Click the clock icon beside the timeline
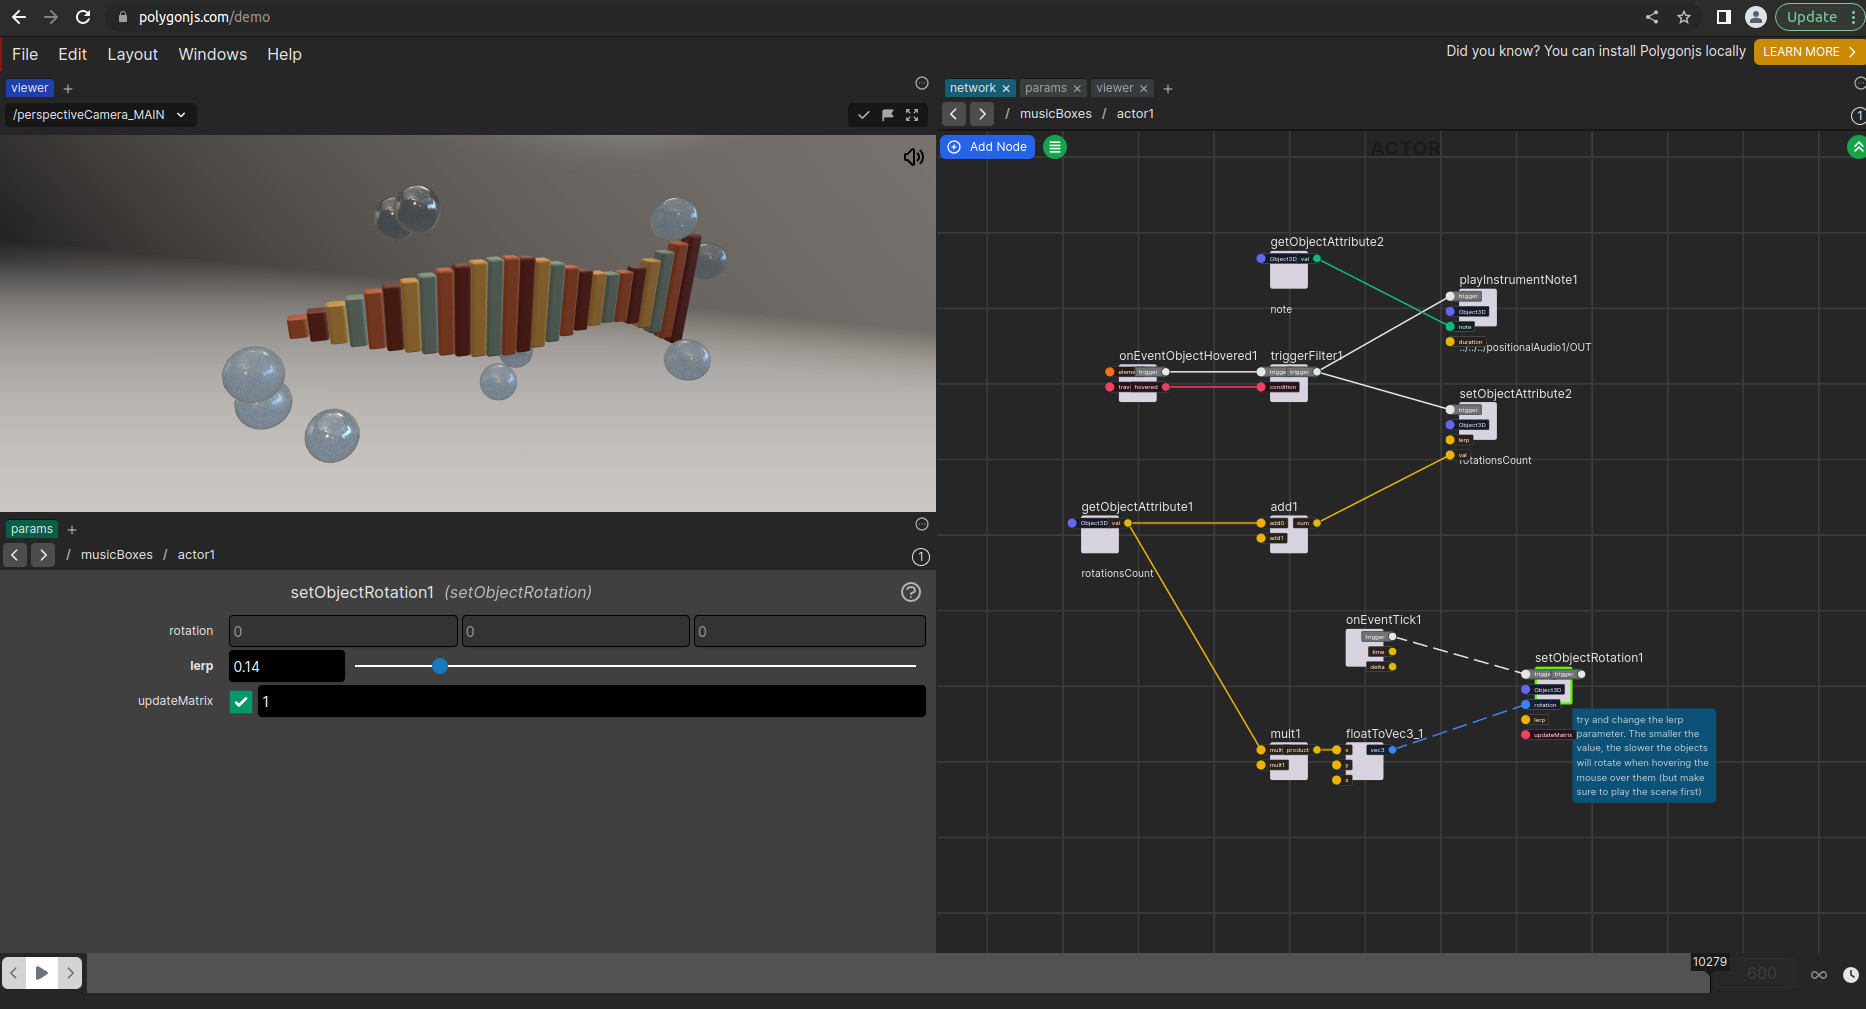The image size is (1866, 1009). tap(1851, 974)
